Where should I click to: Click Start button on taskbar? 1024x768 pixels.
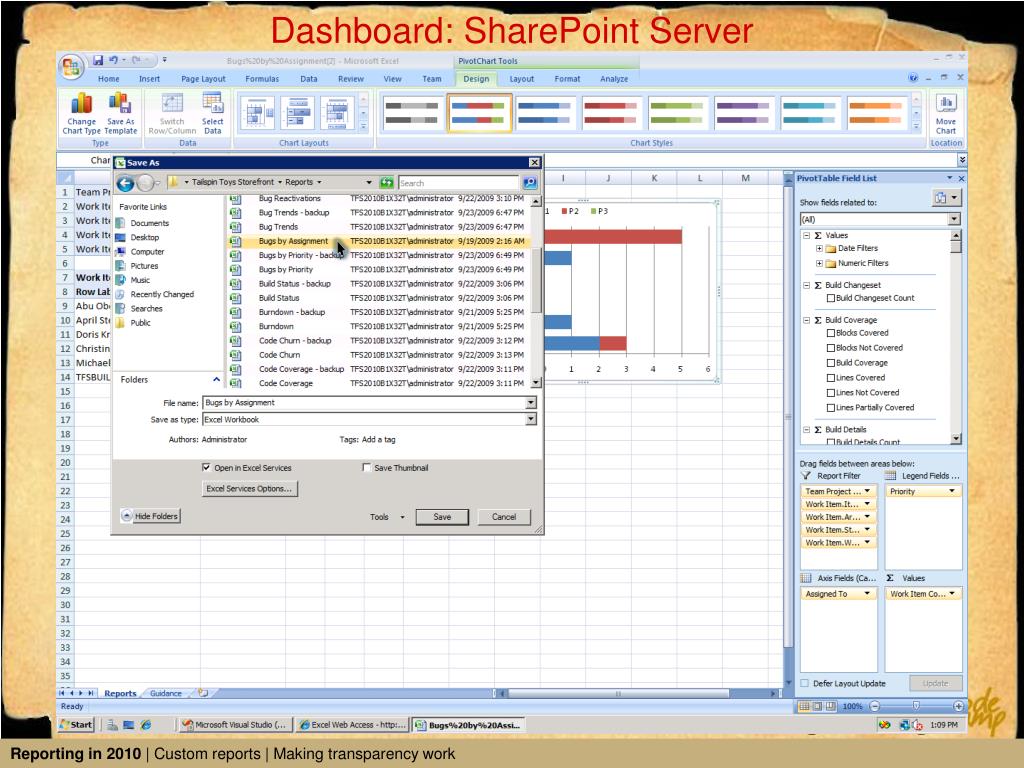[76, 725]
